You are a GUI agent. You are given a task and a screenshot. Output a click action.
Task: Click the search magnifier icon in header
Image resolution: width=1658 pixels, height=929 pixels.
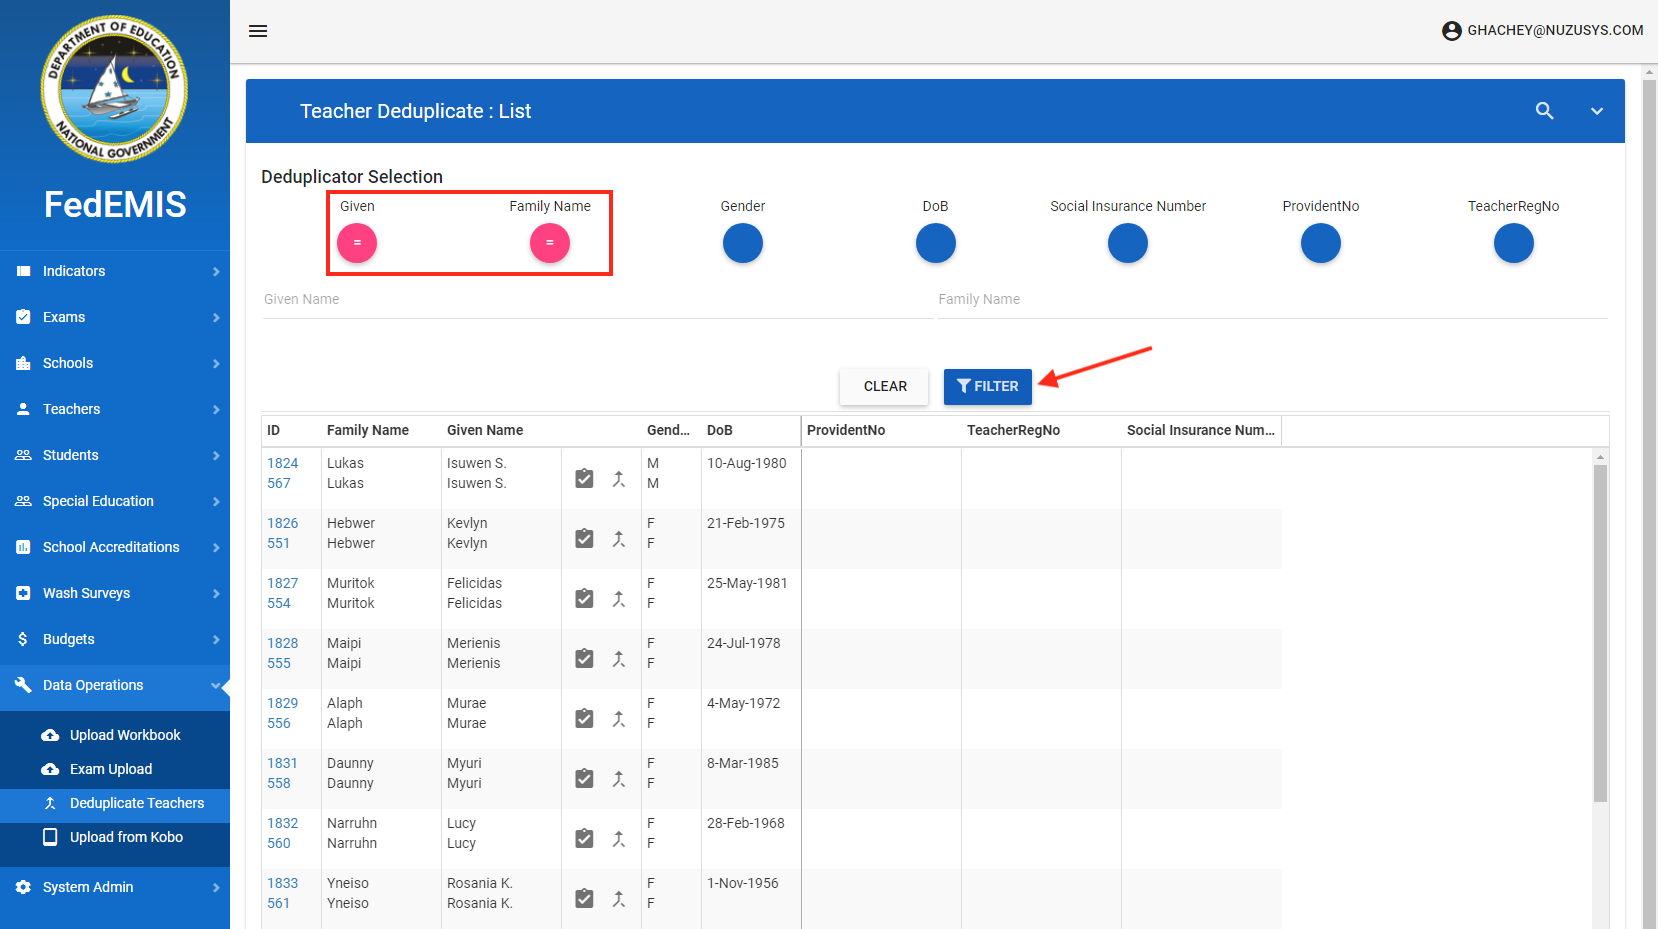pyautogui.click(x=1544, y=111)
